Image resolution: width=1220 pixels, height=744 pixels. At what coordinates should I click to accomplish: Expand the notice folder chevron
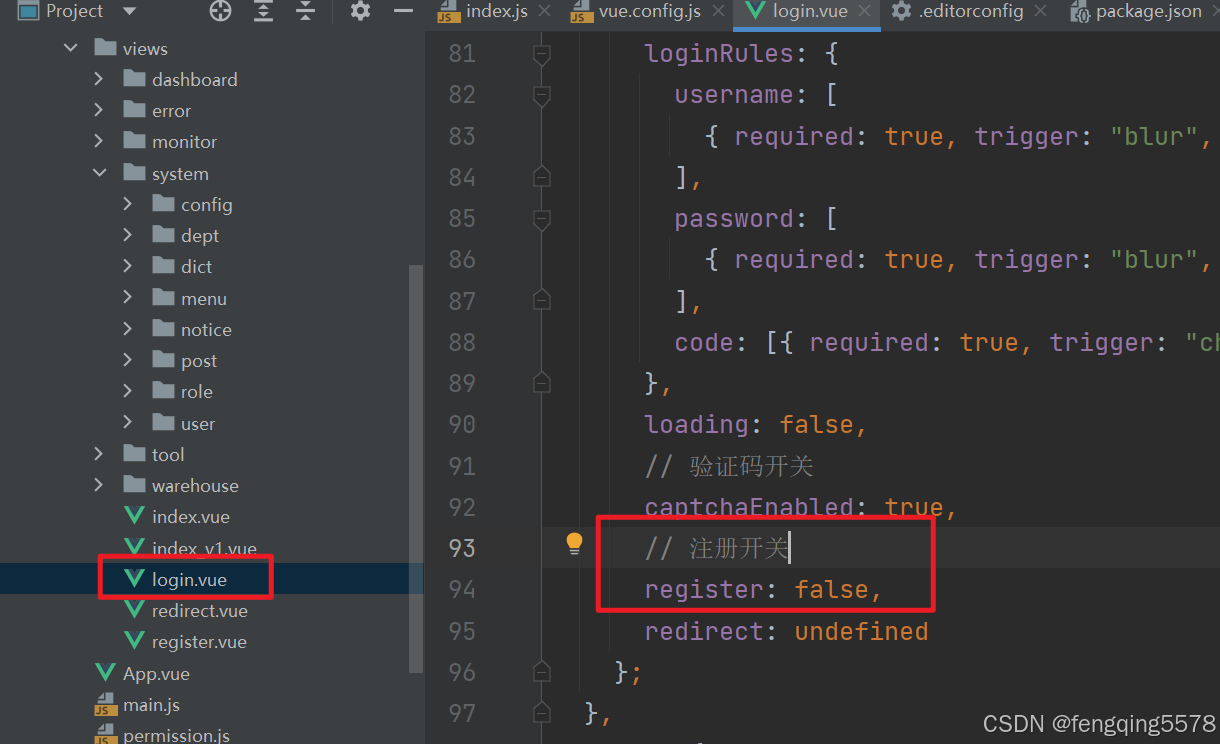127,329
